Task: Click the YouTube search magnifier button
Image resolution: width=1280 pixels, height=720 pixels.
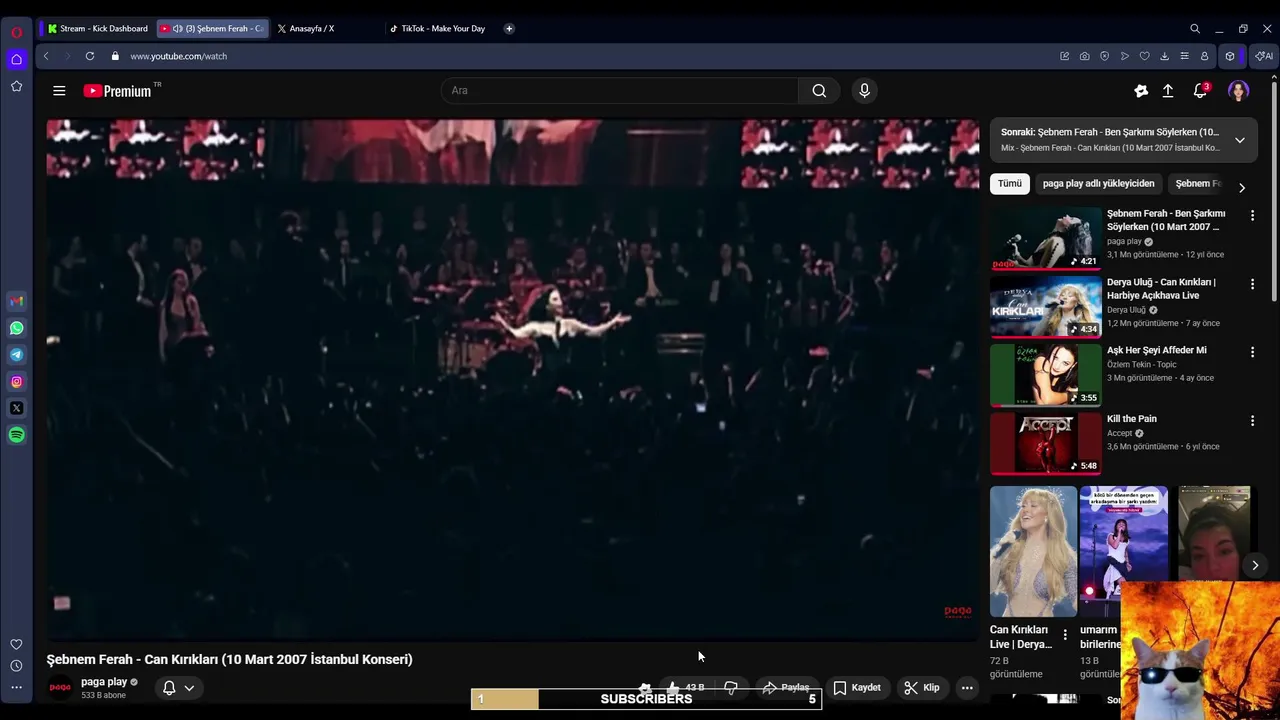Action: click(x=819, y=91)
